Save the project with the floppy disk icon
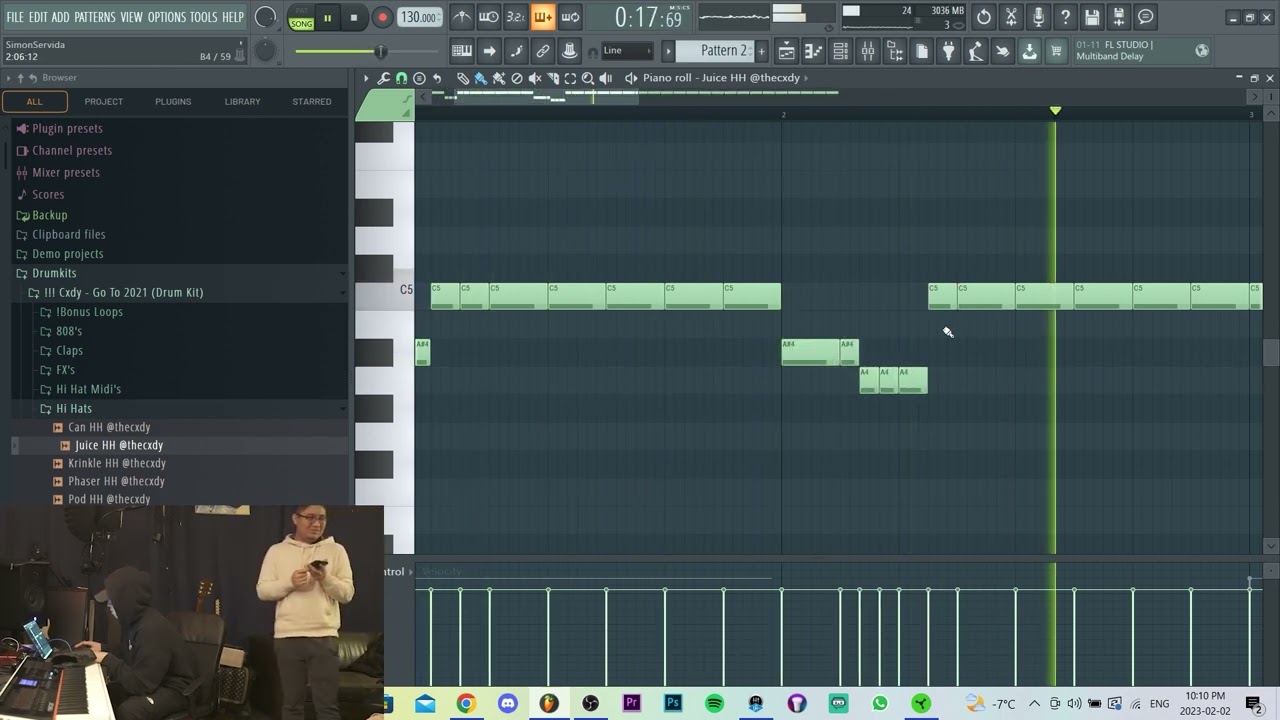Screen dimensions: 1280x720 click(x=1092, y=17)
